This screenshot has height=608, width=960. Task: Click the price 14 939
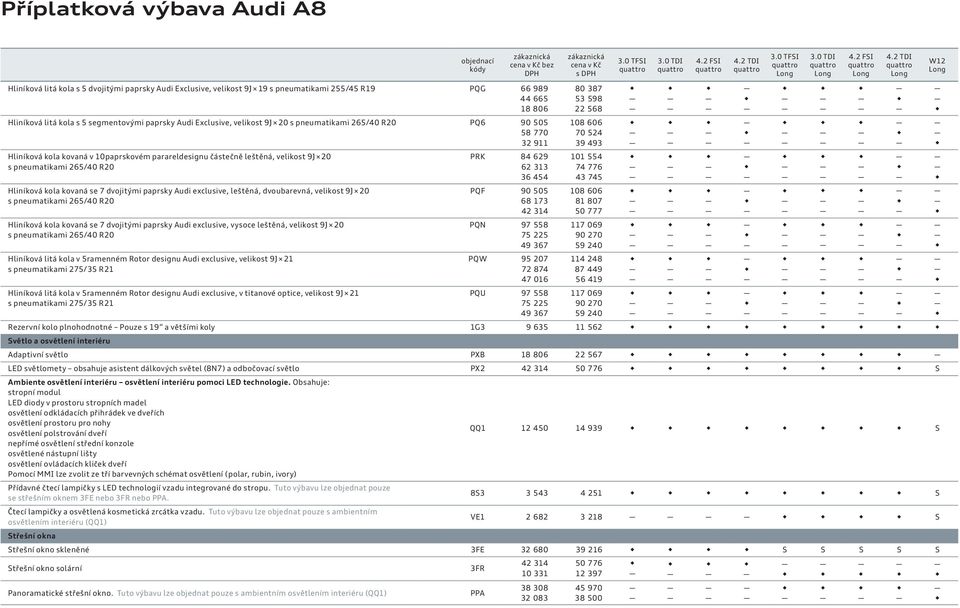click(588, 429)
